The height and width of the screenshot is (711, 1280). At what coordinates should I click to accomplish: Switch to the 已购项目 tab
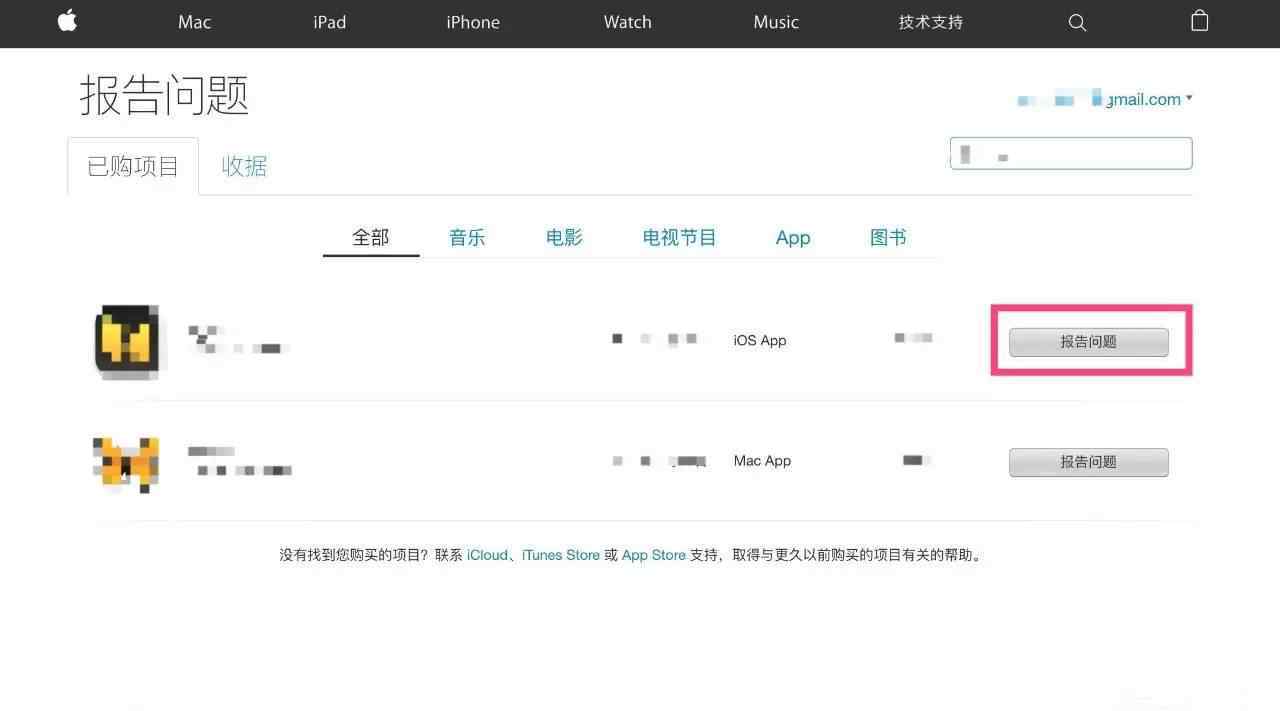[x=133, y=166]
